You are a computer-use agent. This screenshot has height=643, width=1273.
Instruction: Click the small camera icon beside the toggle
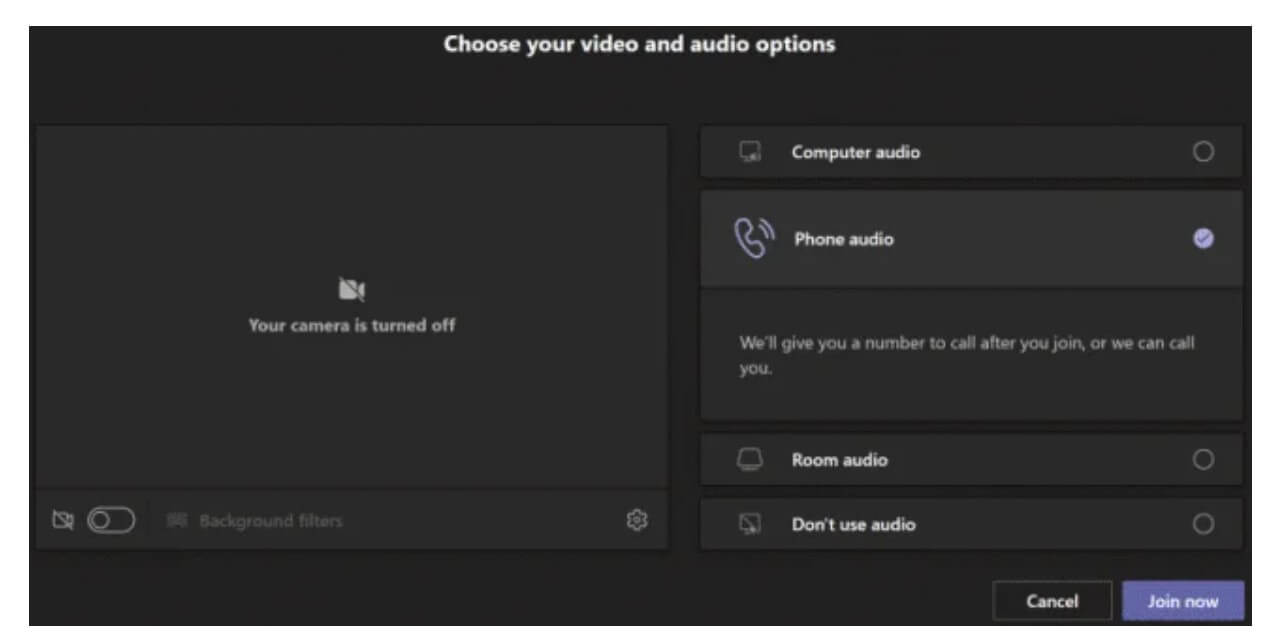(63, 520)
